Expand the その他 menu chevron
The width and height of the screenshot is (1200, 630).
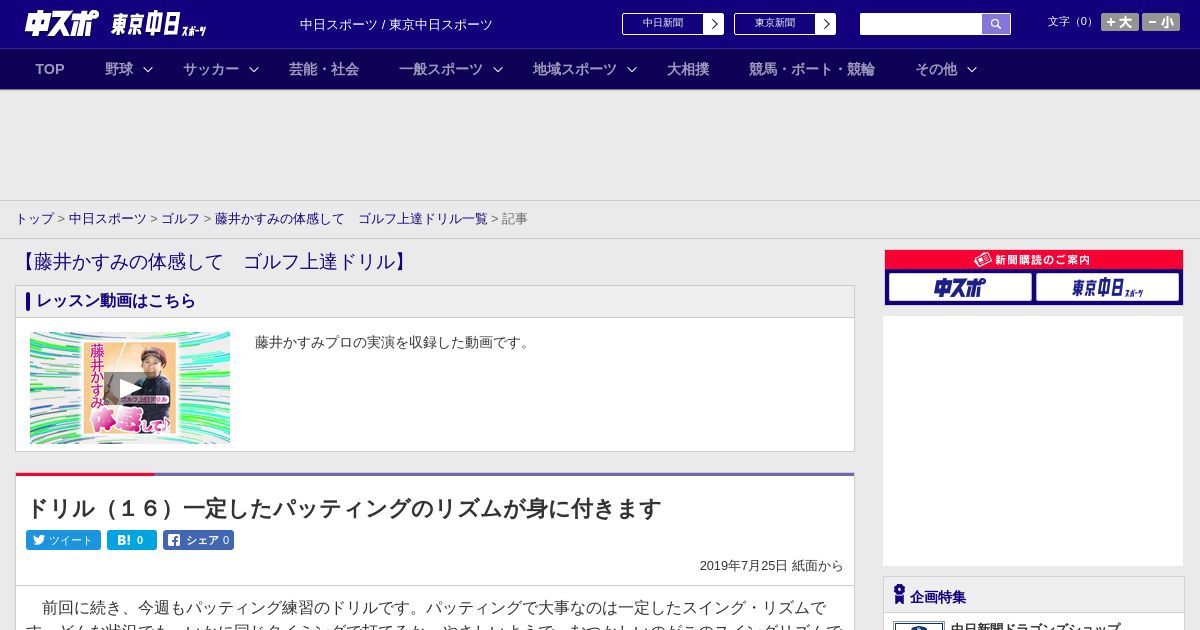pos(971,69)
